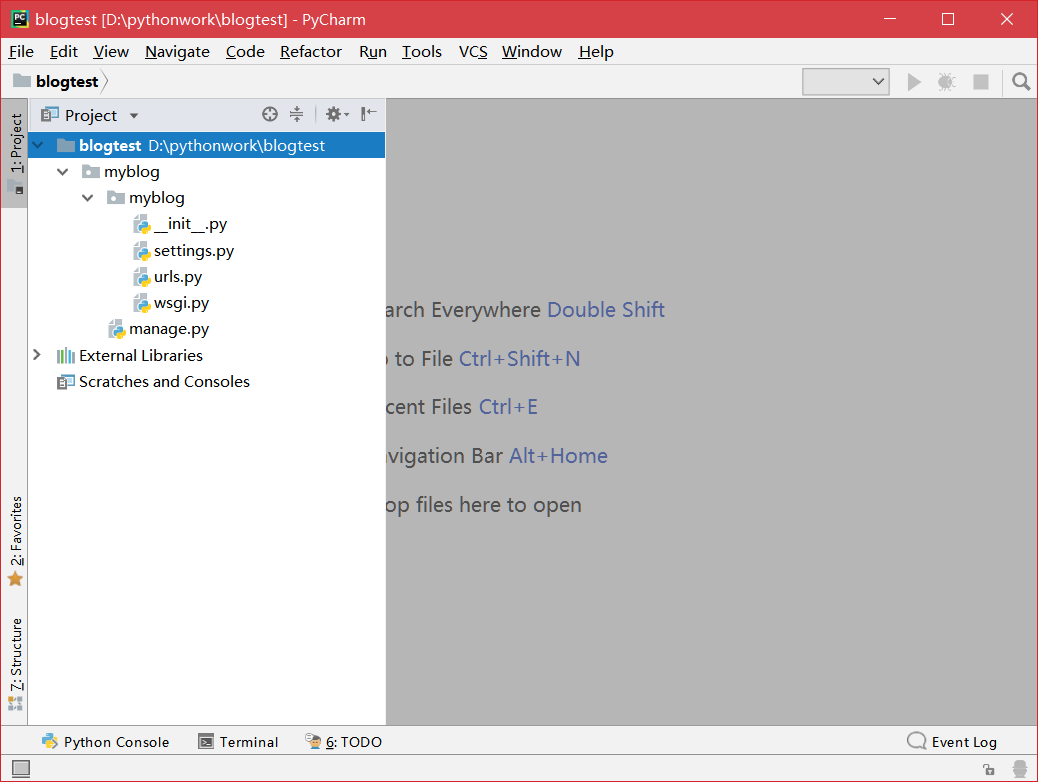Image resolution: width=1038 pixels, height=782 pixels.
Task: Open the Project panel settings gear
Action: coord(333,115)
